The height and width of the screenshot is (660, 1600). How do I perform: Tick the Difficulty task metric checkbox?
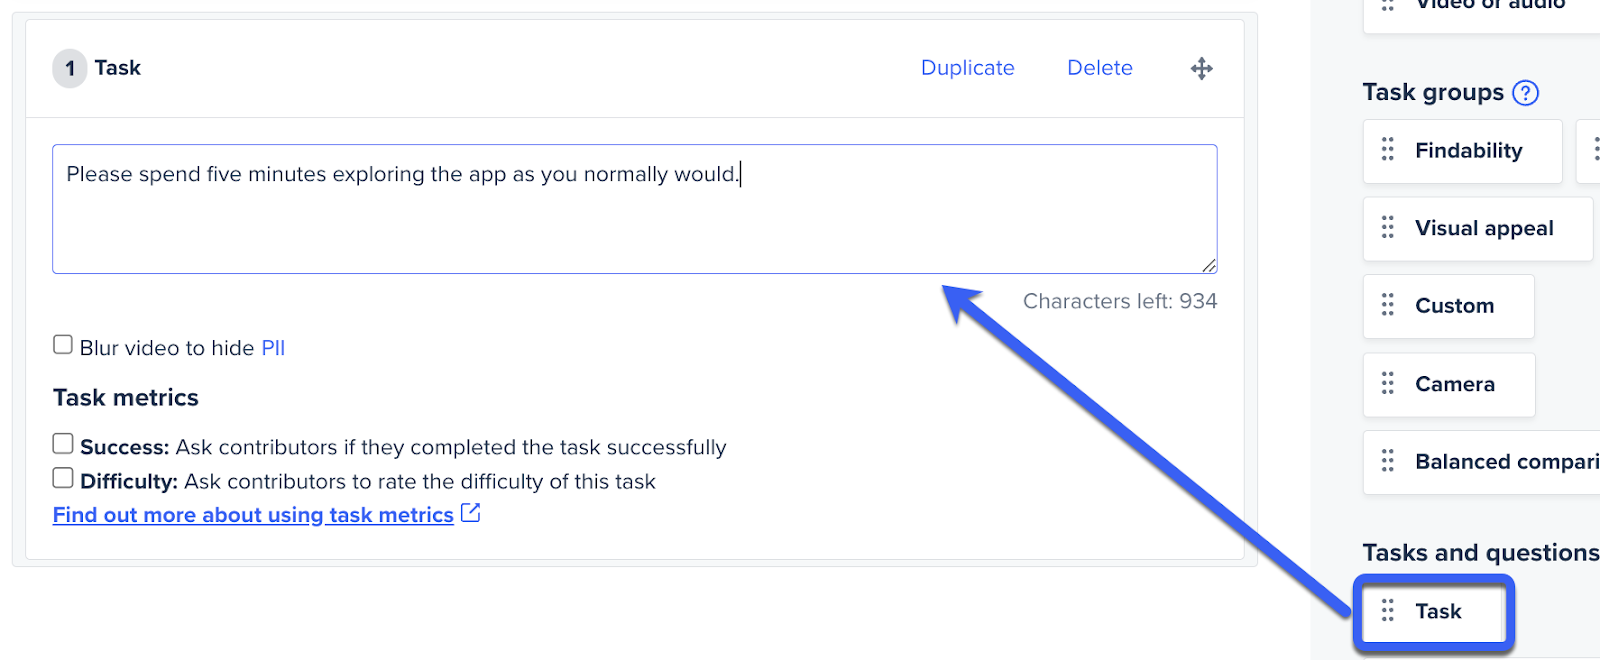(x=63, y=478)
